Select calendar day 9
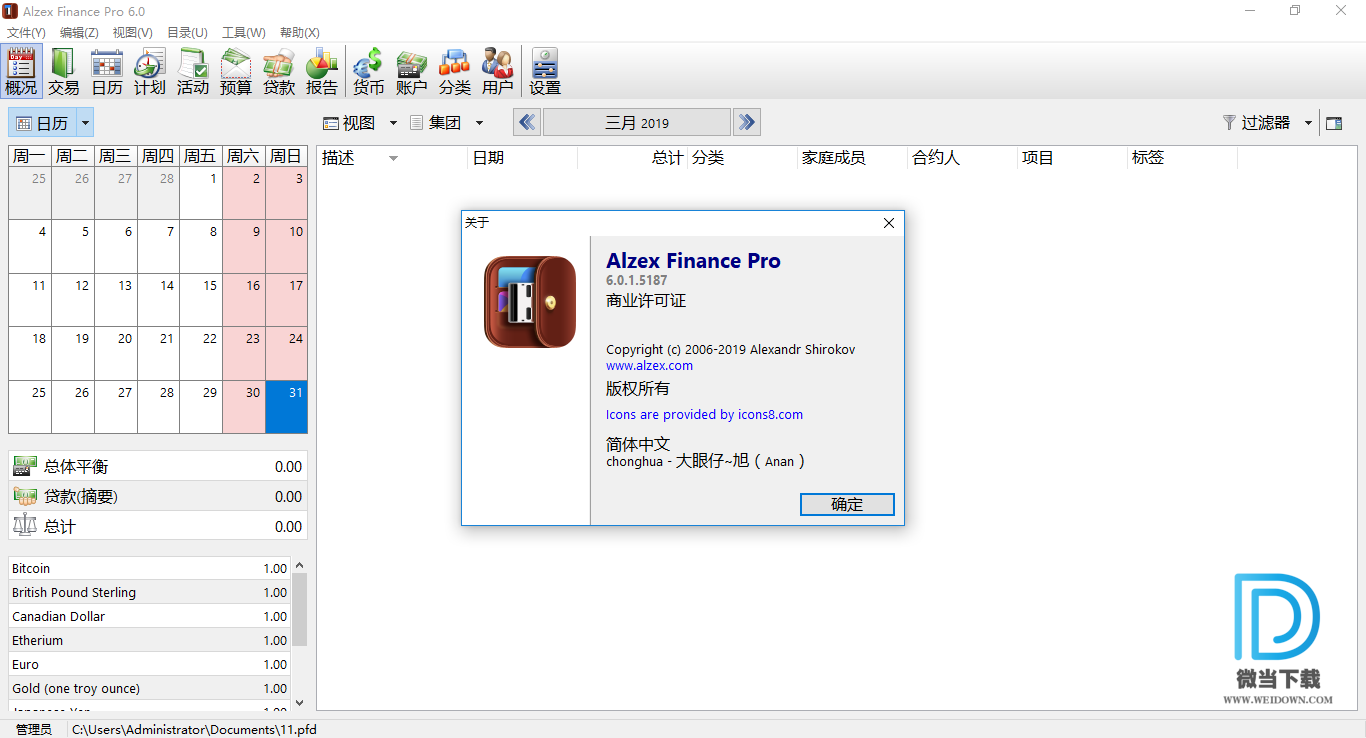 tap(244, 246)
